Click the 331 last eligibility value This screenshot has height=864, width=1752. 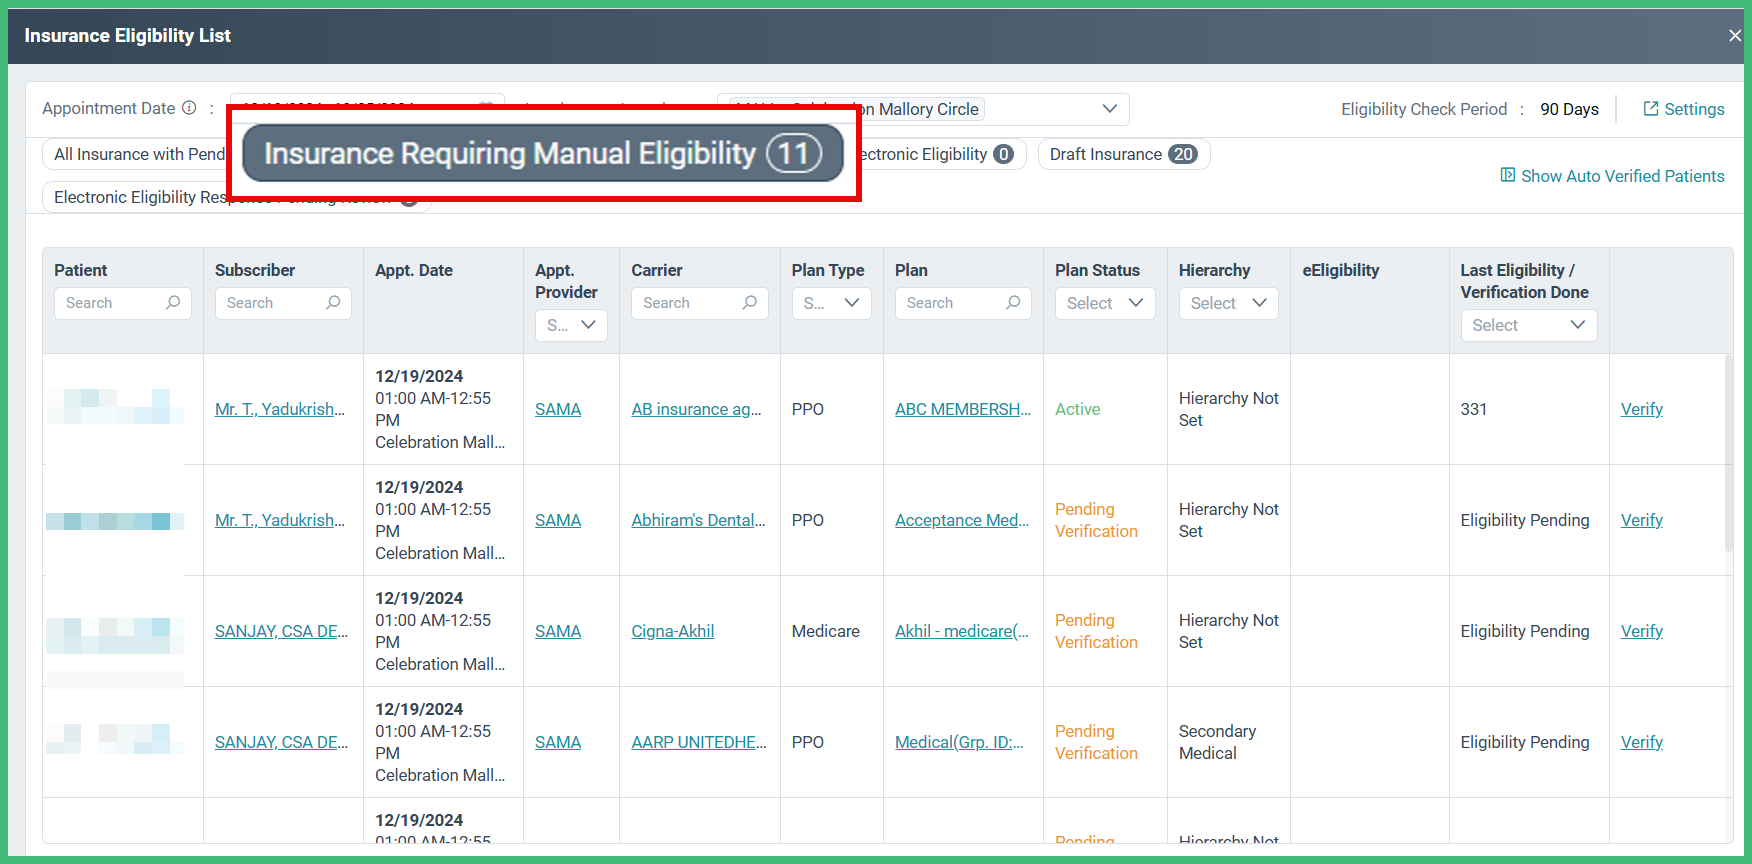pos(1473,409)
